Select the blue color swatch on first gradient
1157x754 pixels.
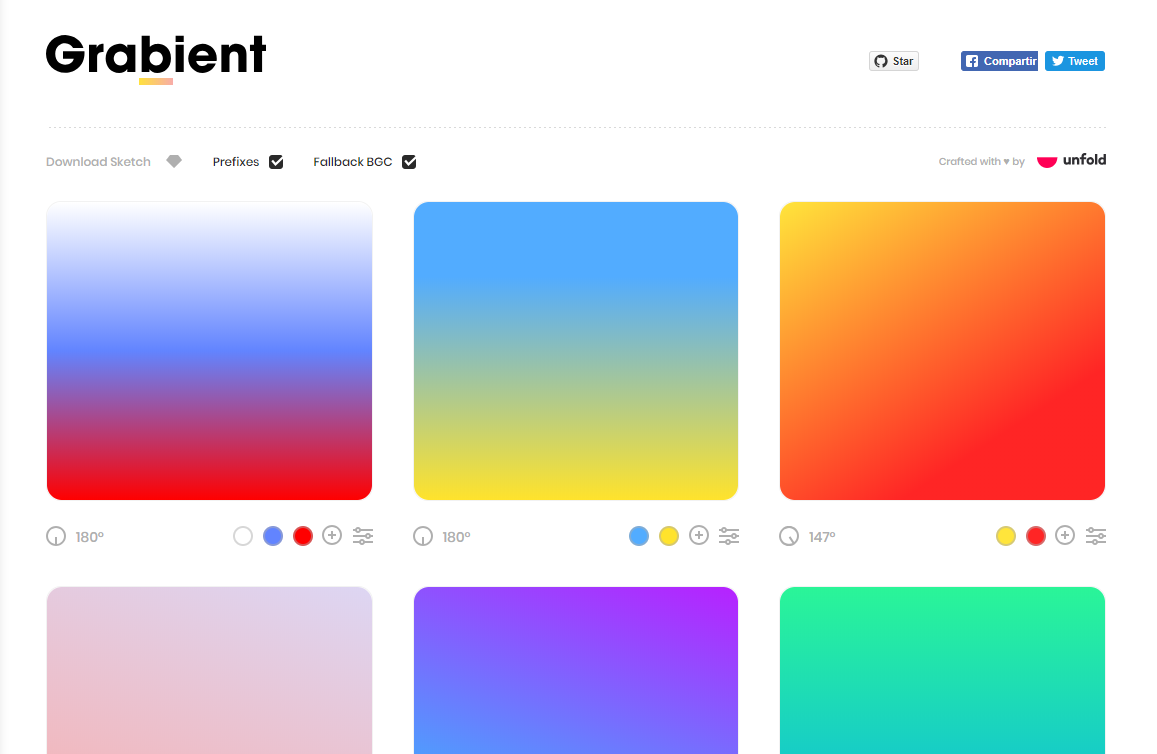273,536
